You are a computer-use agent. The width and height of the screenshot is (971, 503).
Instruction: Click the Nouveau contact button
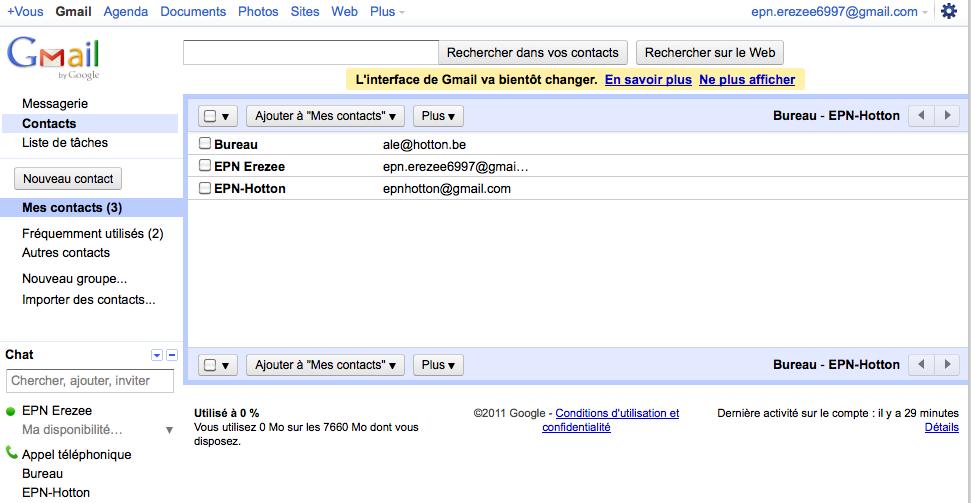68,178
